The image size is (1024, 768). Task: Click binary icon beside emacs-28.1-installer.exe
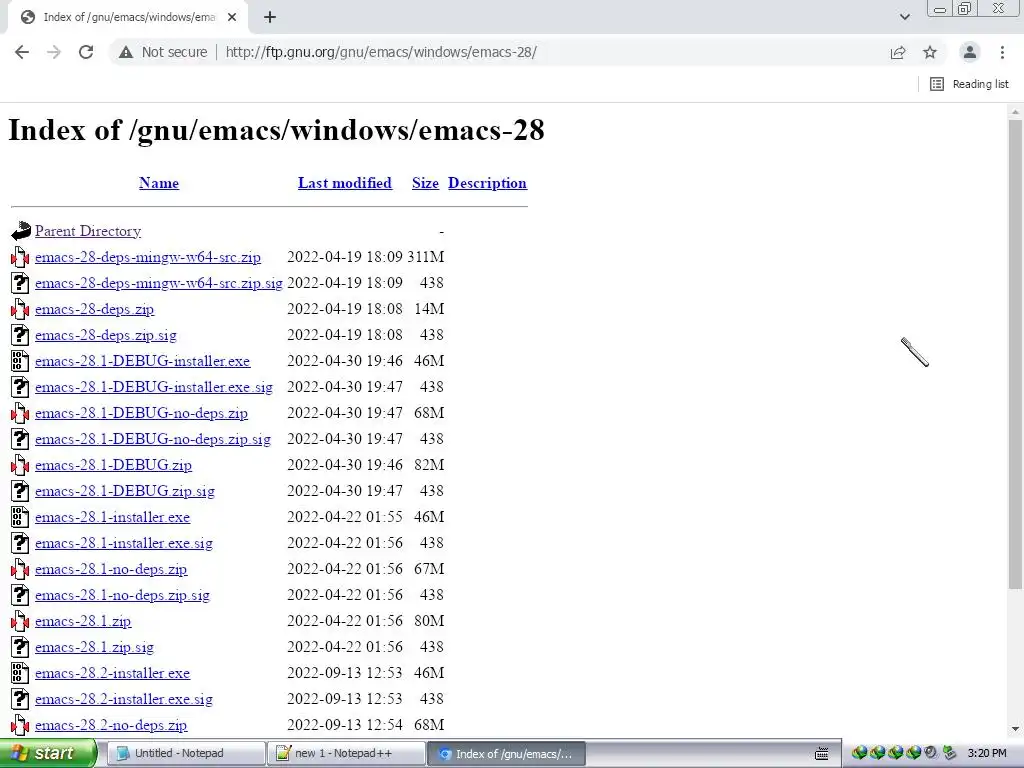(20, 517)
